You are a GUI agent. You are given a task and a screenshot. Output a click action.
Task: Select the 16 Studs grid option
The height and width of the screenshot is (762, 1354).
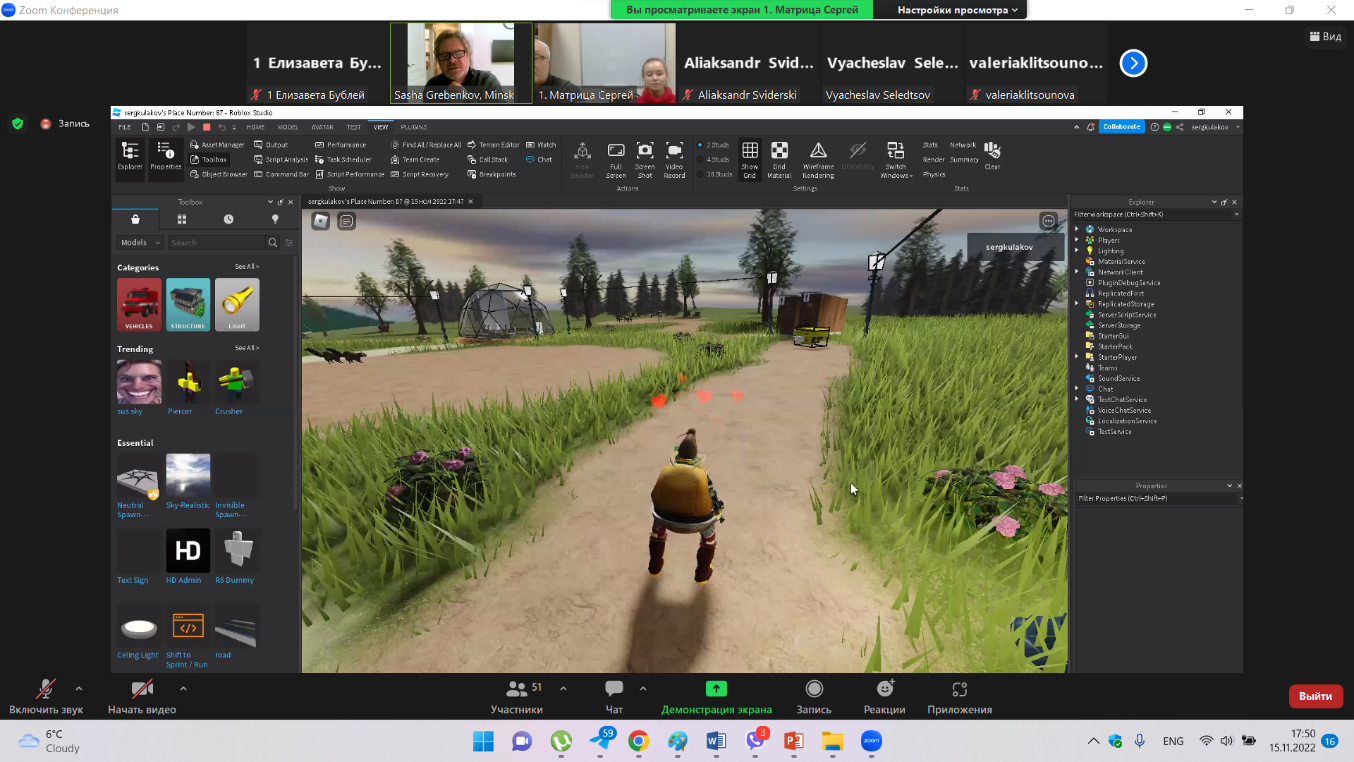[714, 174]
